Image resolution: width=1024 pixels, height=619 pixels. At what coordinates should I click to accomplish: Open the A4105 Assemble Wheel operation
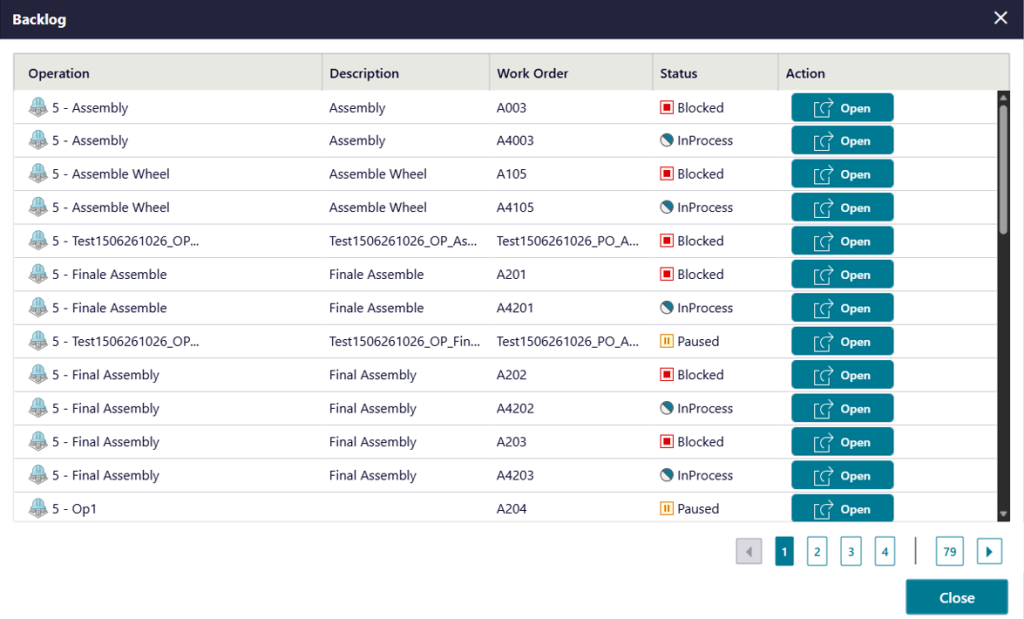842,208
